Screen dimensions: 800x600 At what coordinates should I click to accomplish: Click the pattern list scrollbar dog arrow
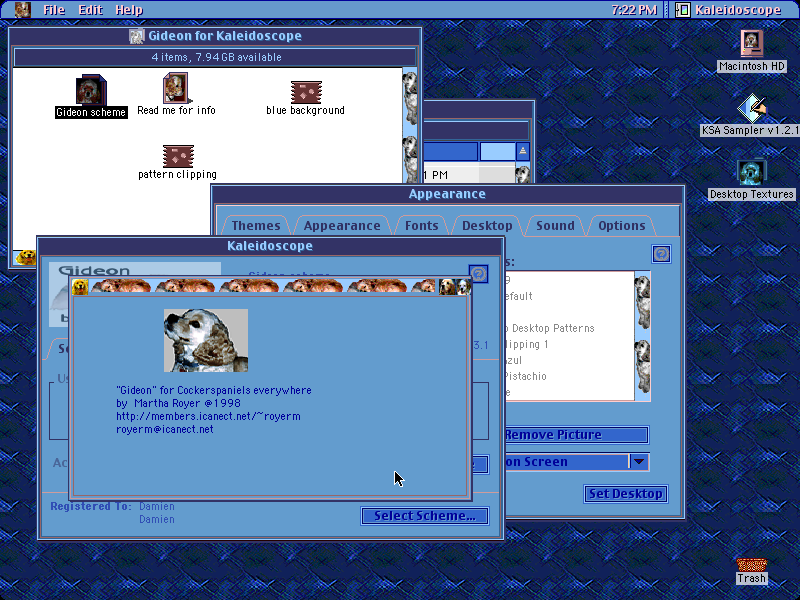pos(642,302)
